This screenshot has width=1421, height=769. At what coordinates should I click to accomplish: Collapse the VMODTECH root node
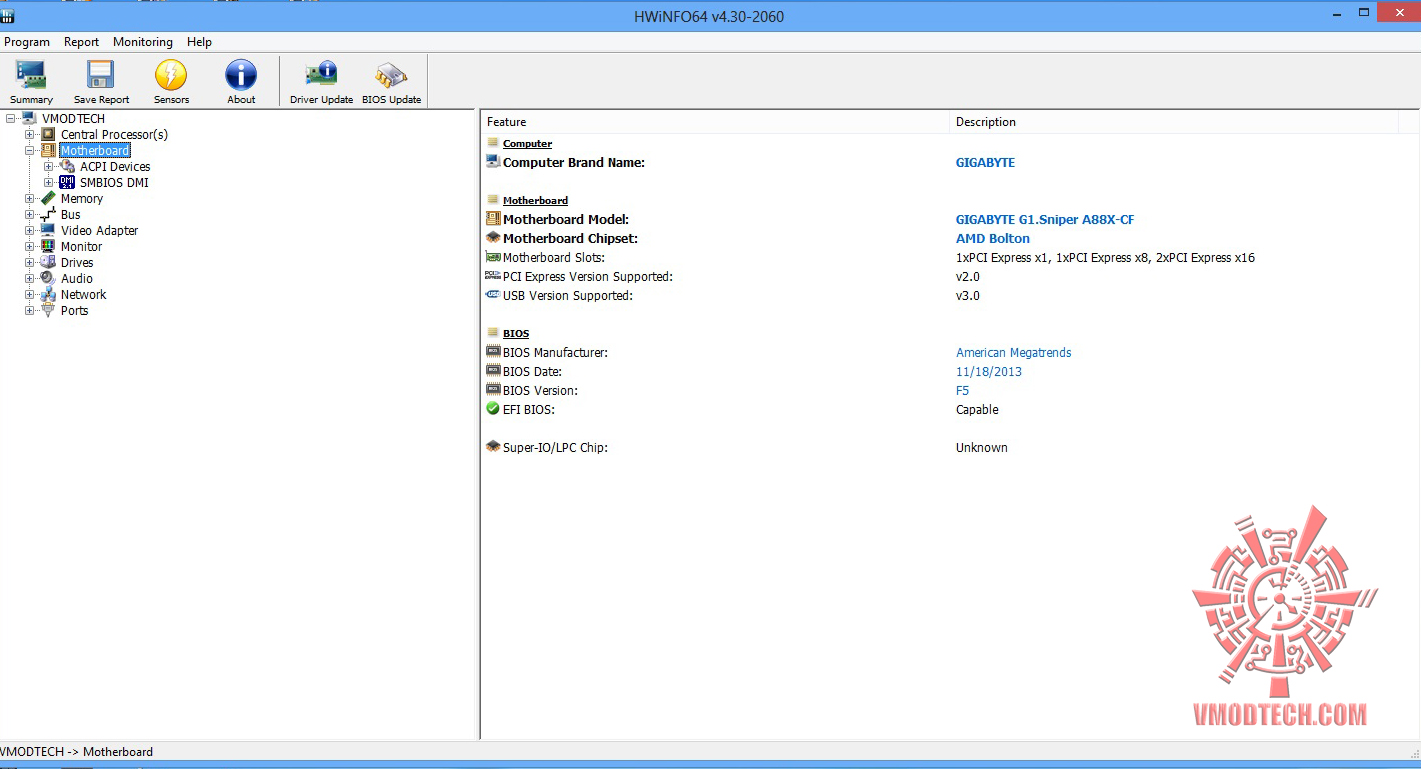(x=10, y=119)
